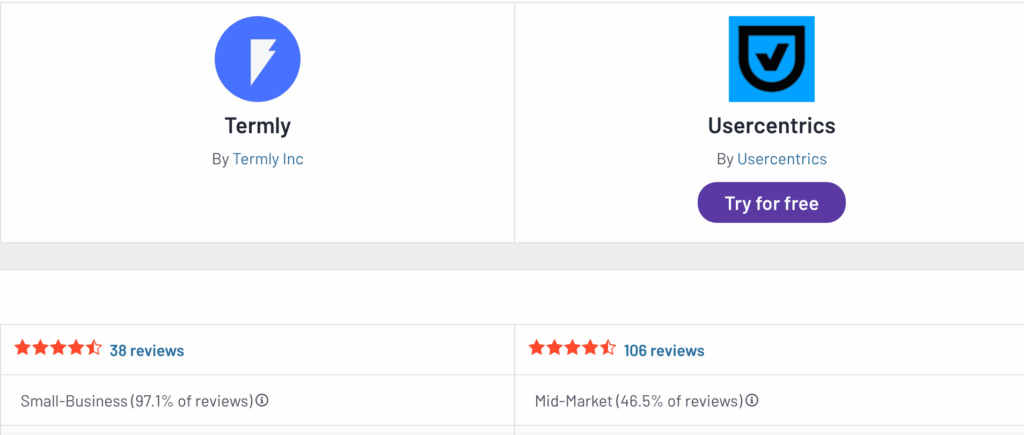Click the Usercentrics product name heading
Viewport: 1024px width, 435px height.
click(x=771, y=125)
